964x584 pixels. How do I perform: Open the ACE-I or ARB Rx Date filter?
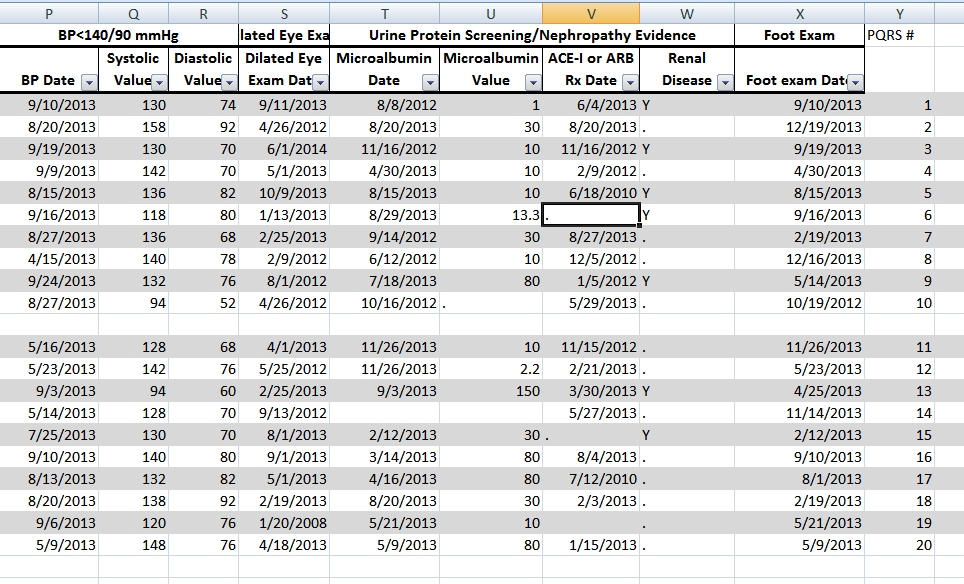630,82
